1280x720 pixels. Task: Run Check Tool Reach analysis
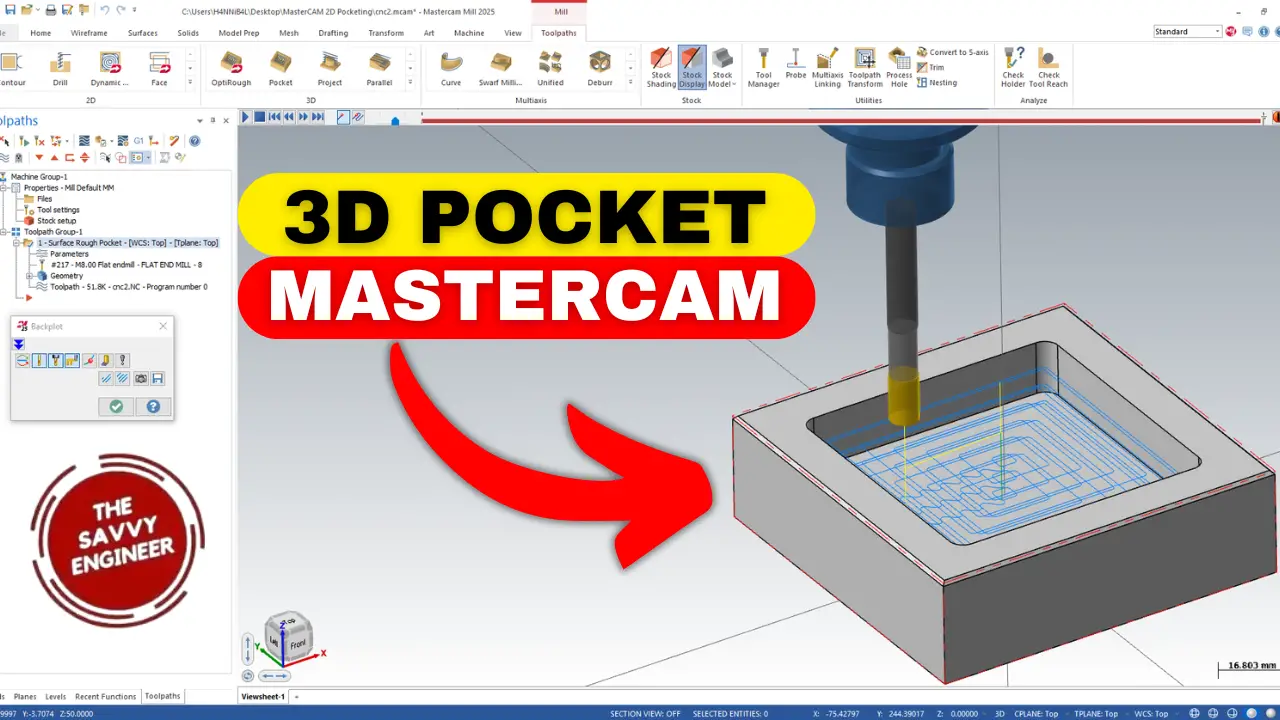tap(1049, 68)
